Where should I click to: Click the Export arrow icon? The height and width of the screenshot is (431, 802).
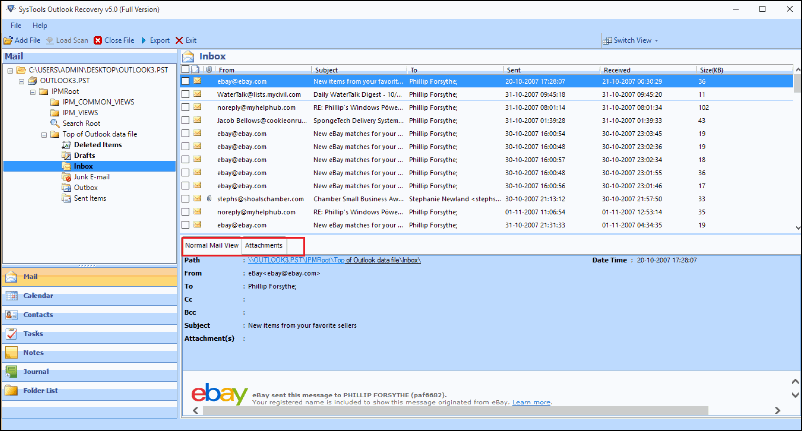(x=144, y=40)
